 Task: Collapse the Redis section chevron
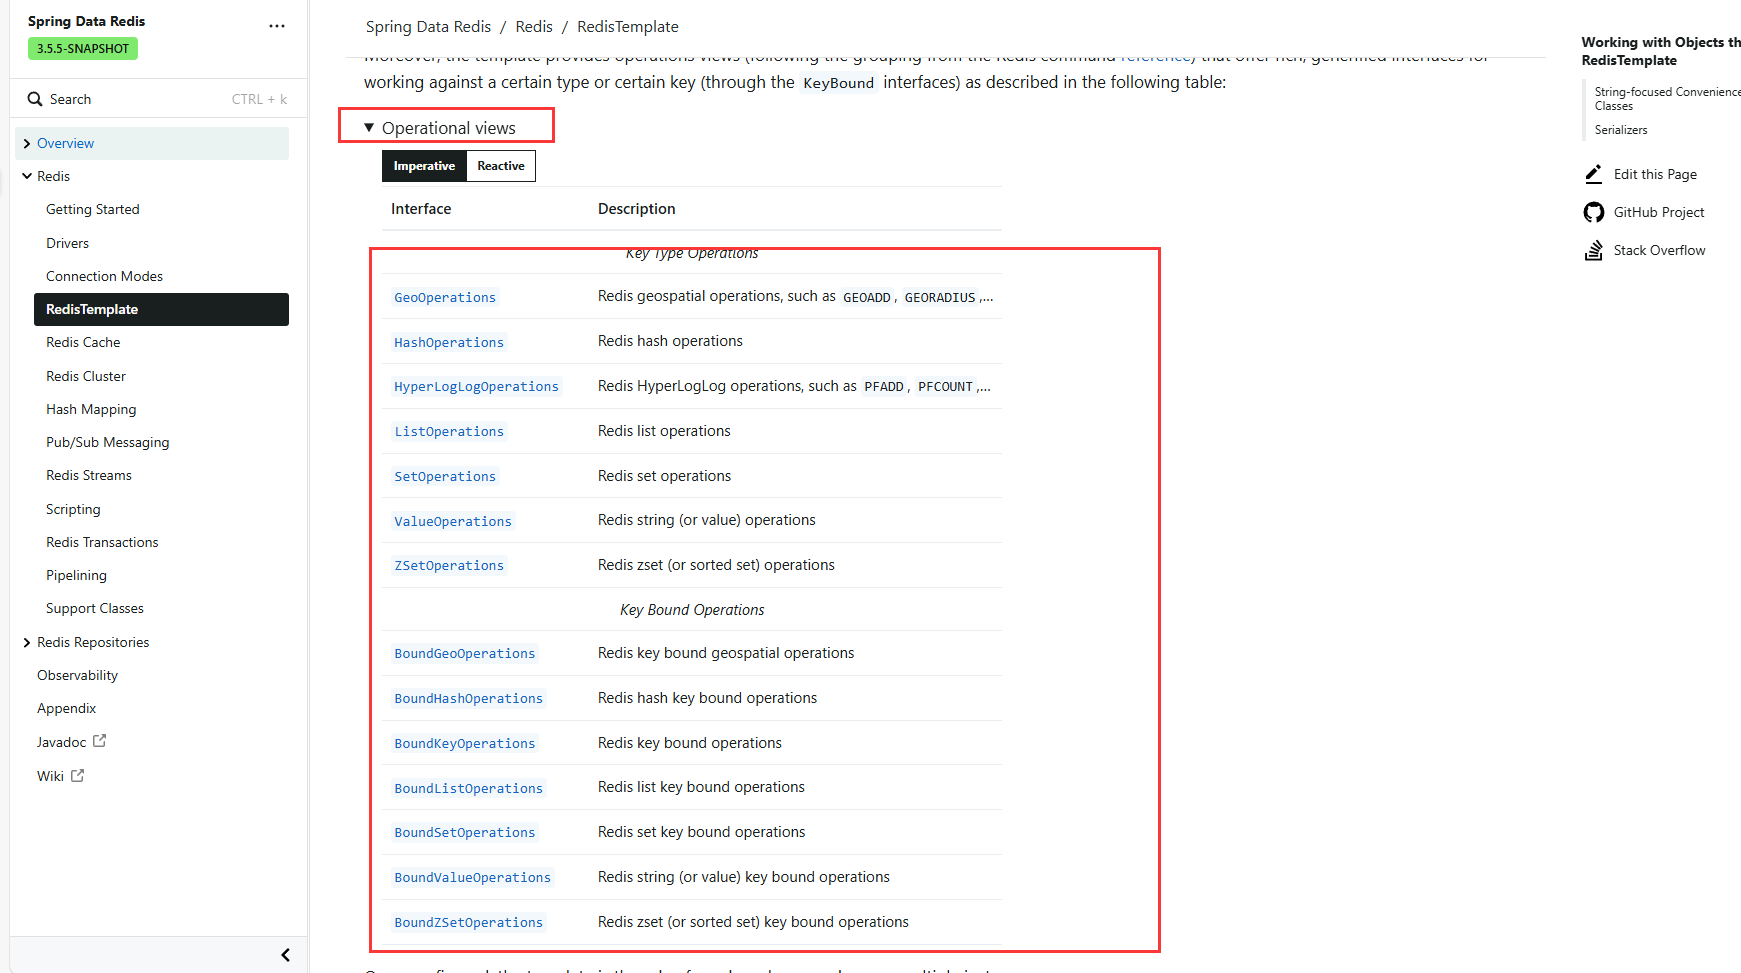27,176
